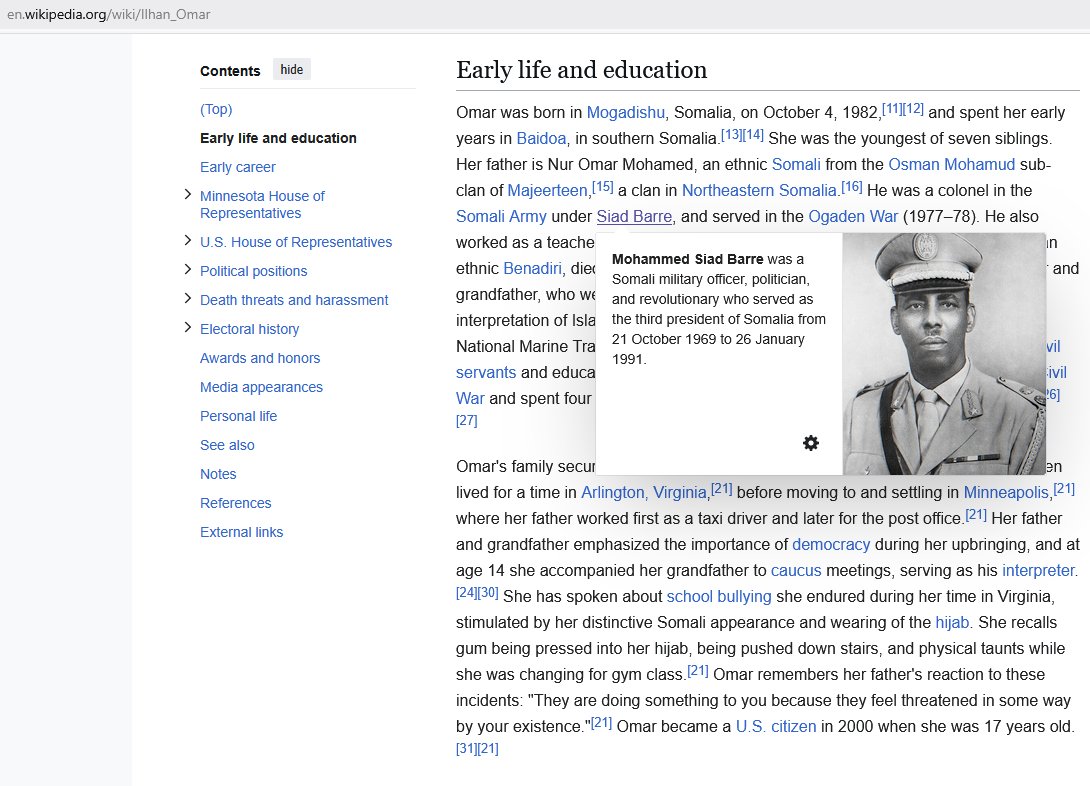This screenshot has height=786, width=1090.
Task: Hide the Contents sidebar
Action: (x=291, y=69)
